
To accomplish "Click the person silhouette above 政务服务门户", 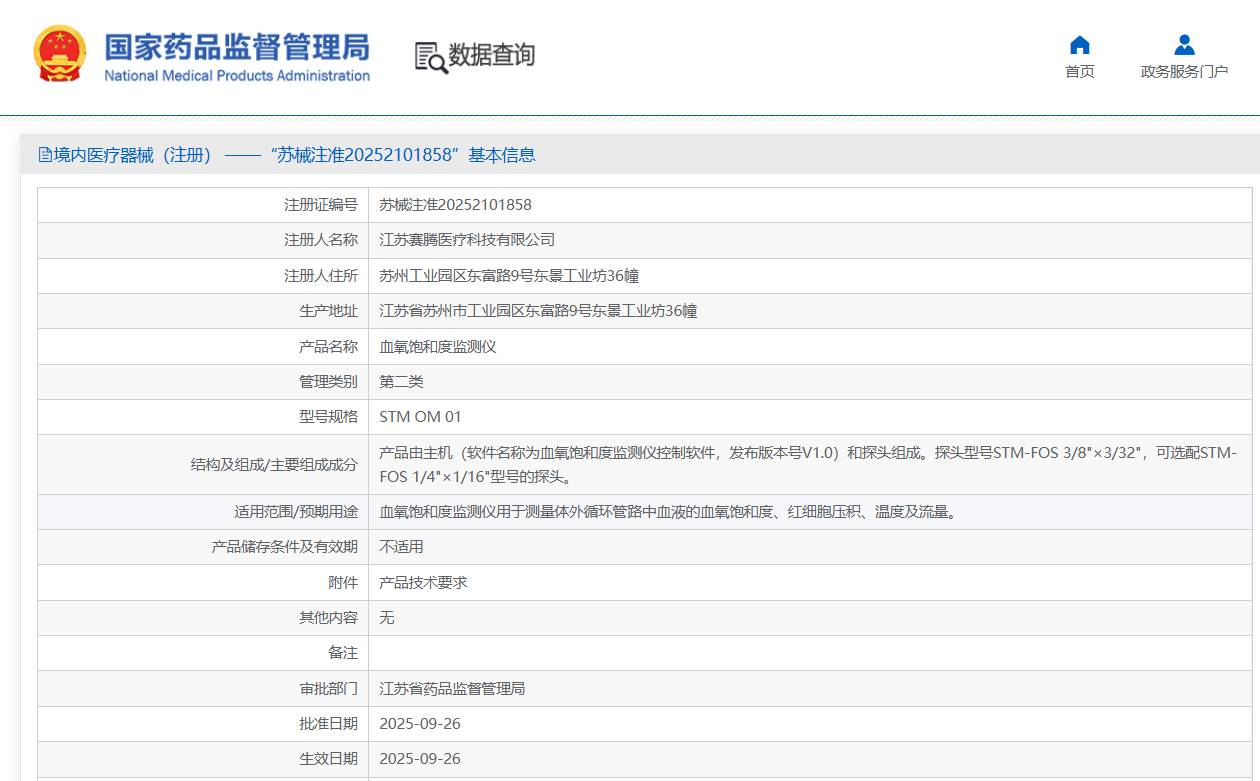I will click(x=1183, y=43).
